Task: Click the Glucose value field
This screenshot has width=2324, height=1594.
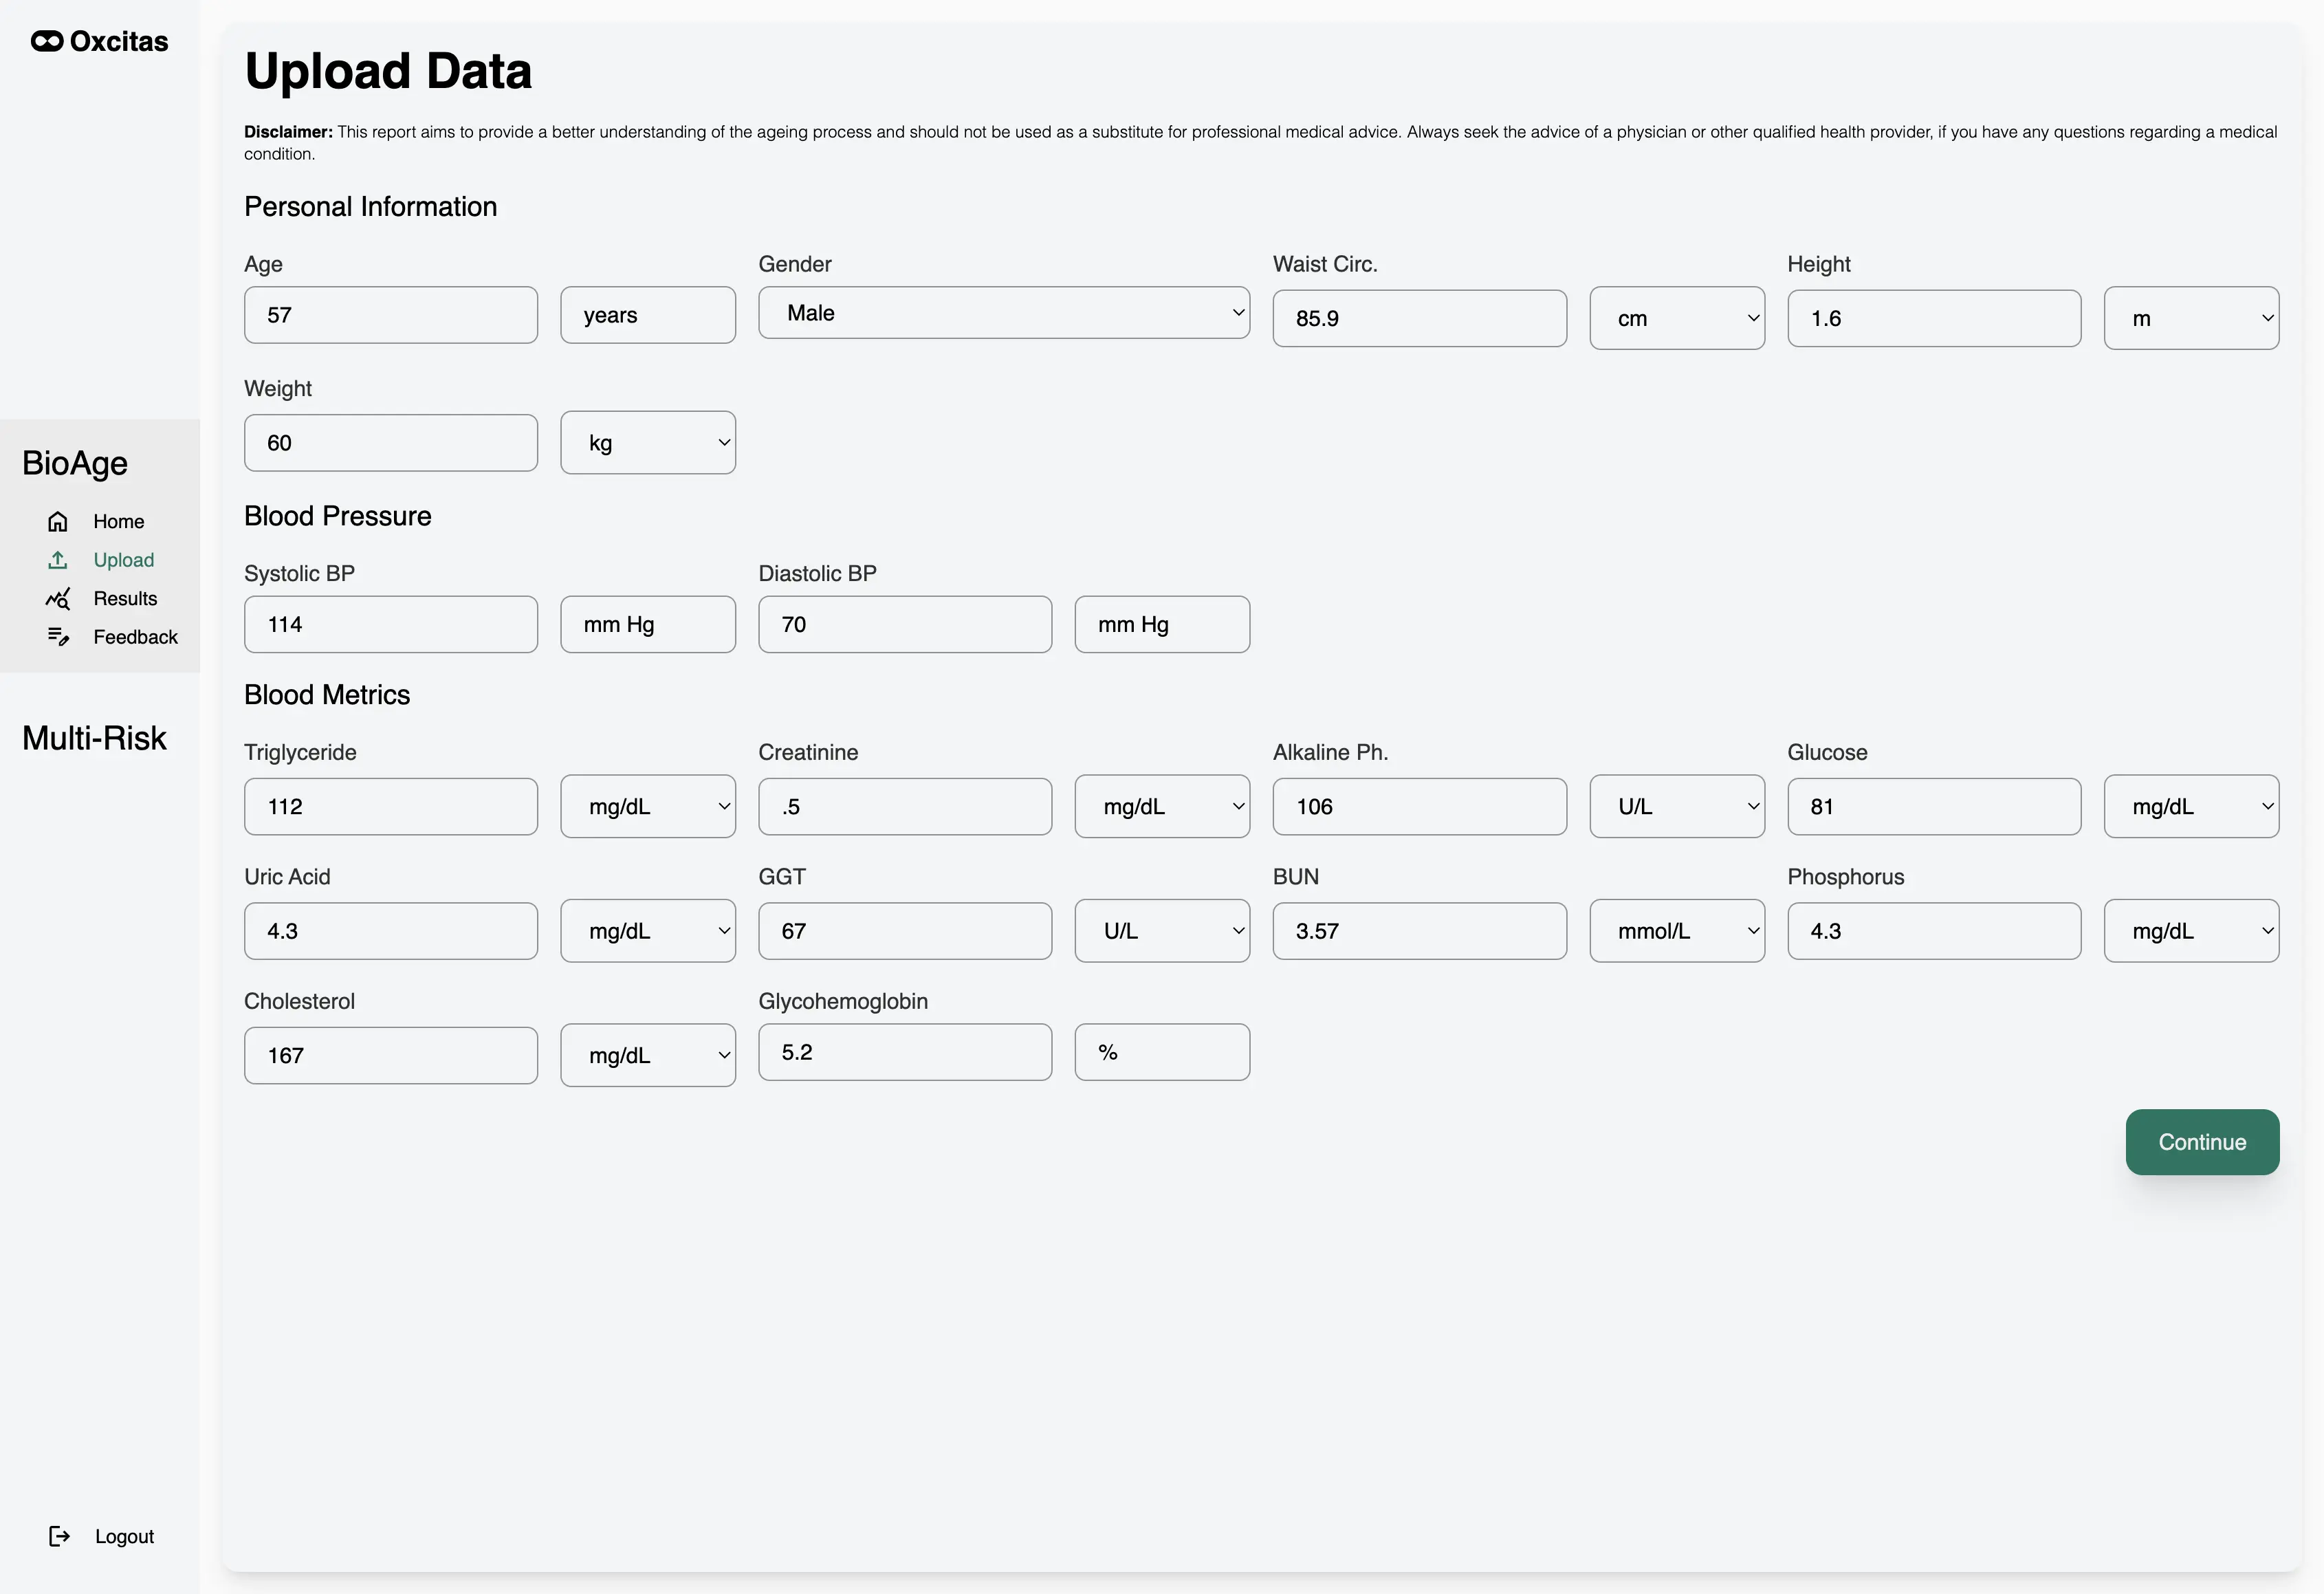Action: [1934, 806]
